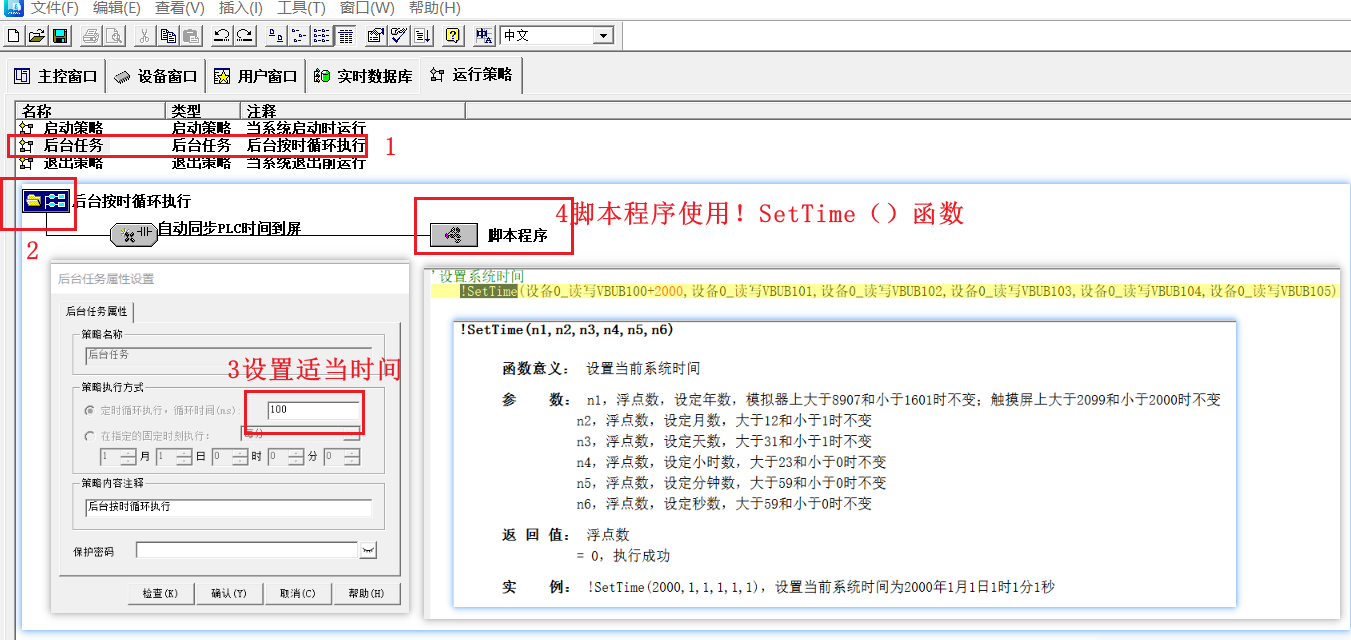Switch to the 运行策略 tab
1351x640 pixels.
point(471,75)
